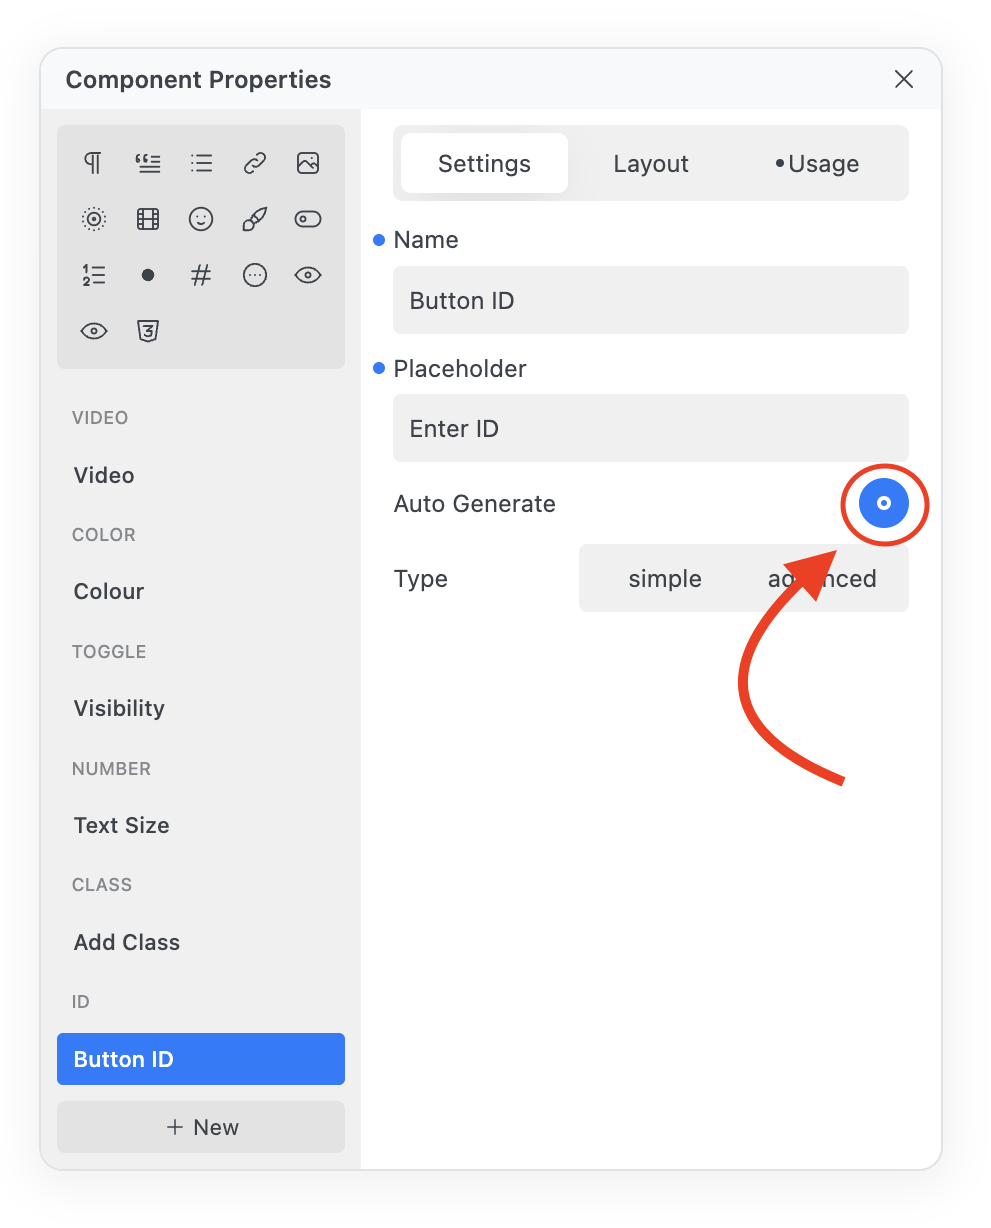Select the image property icon
Screen dimensions: 991x1228
coord(308,163)
